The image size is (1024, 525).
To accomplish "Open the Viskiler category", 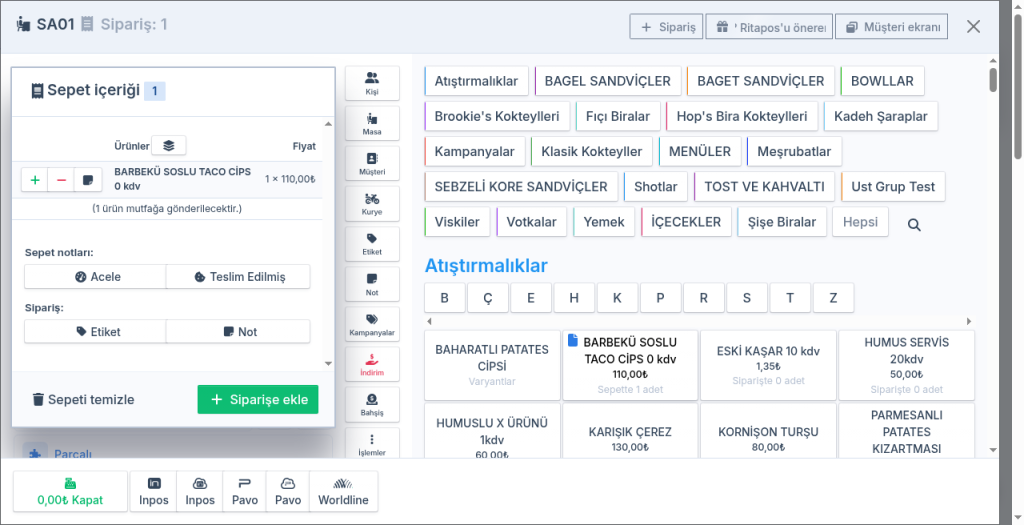I will tap(457, 222).
